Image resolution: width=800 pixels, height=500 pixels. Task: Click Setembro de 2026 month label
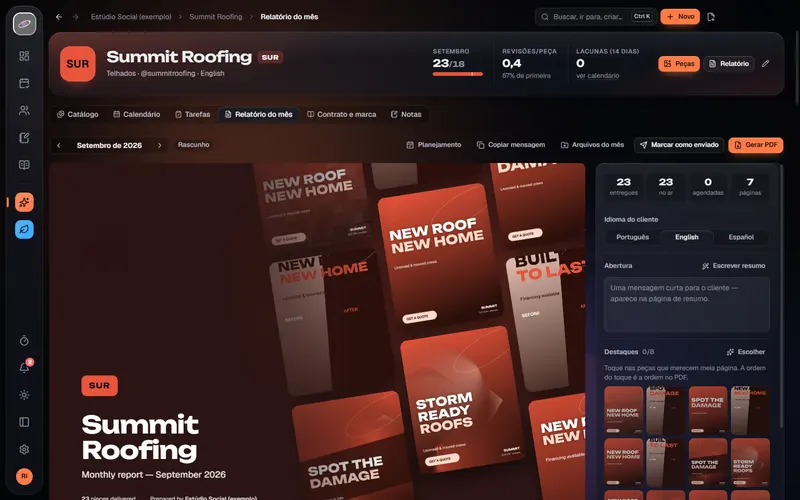tap(109, 145)
